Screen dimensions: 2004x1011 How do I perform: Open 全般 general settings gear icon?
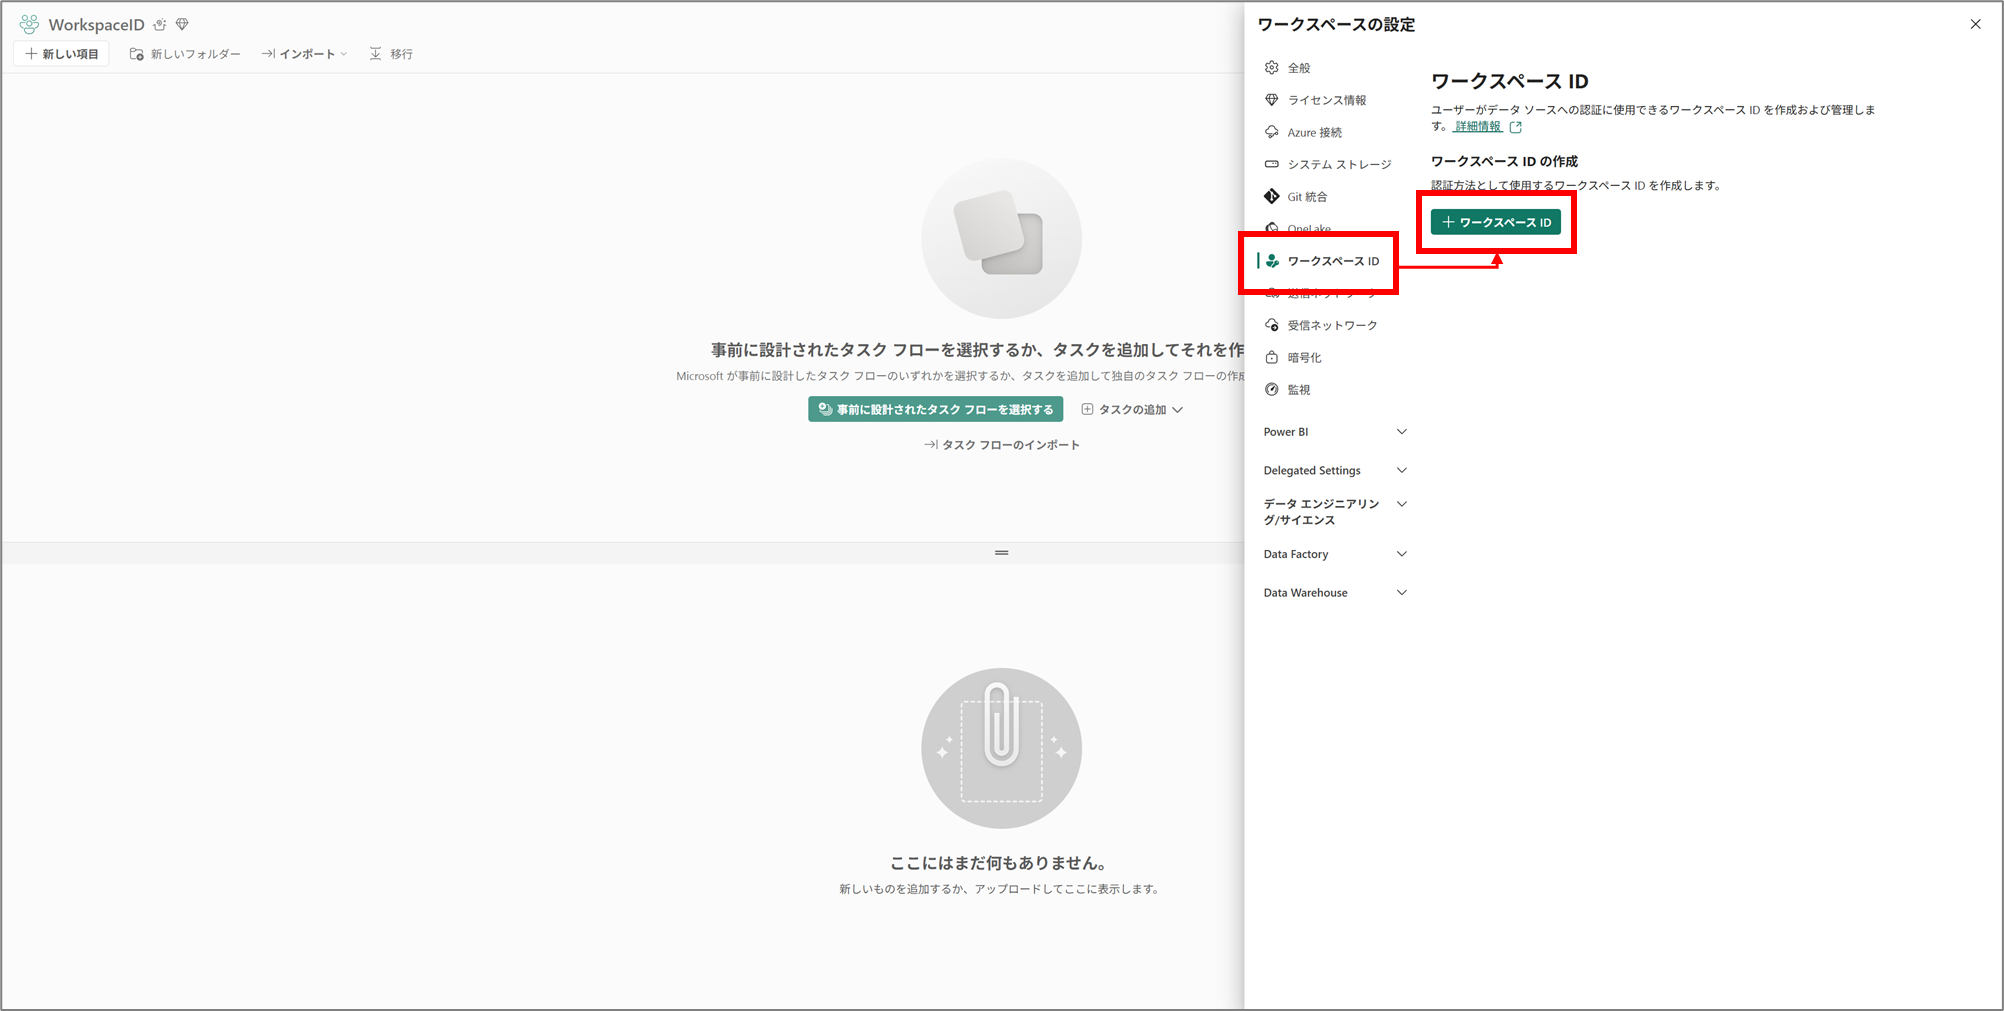coord(1271,68)
